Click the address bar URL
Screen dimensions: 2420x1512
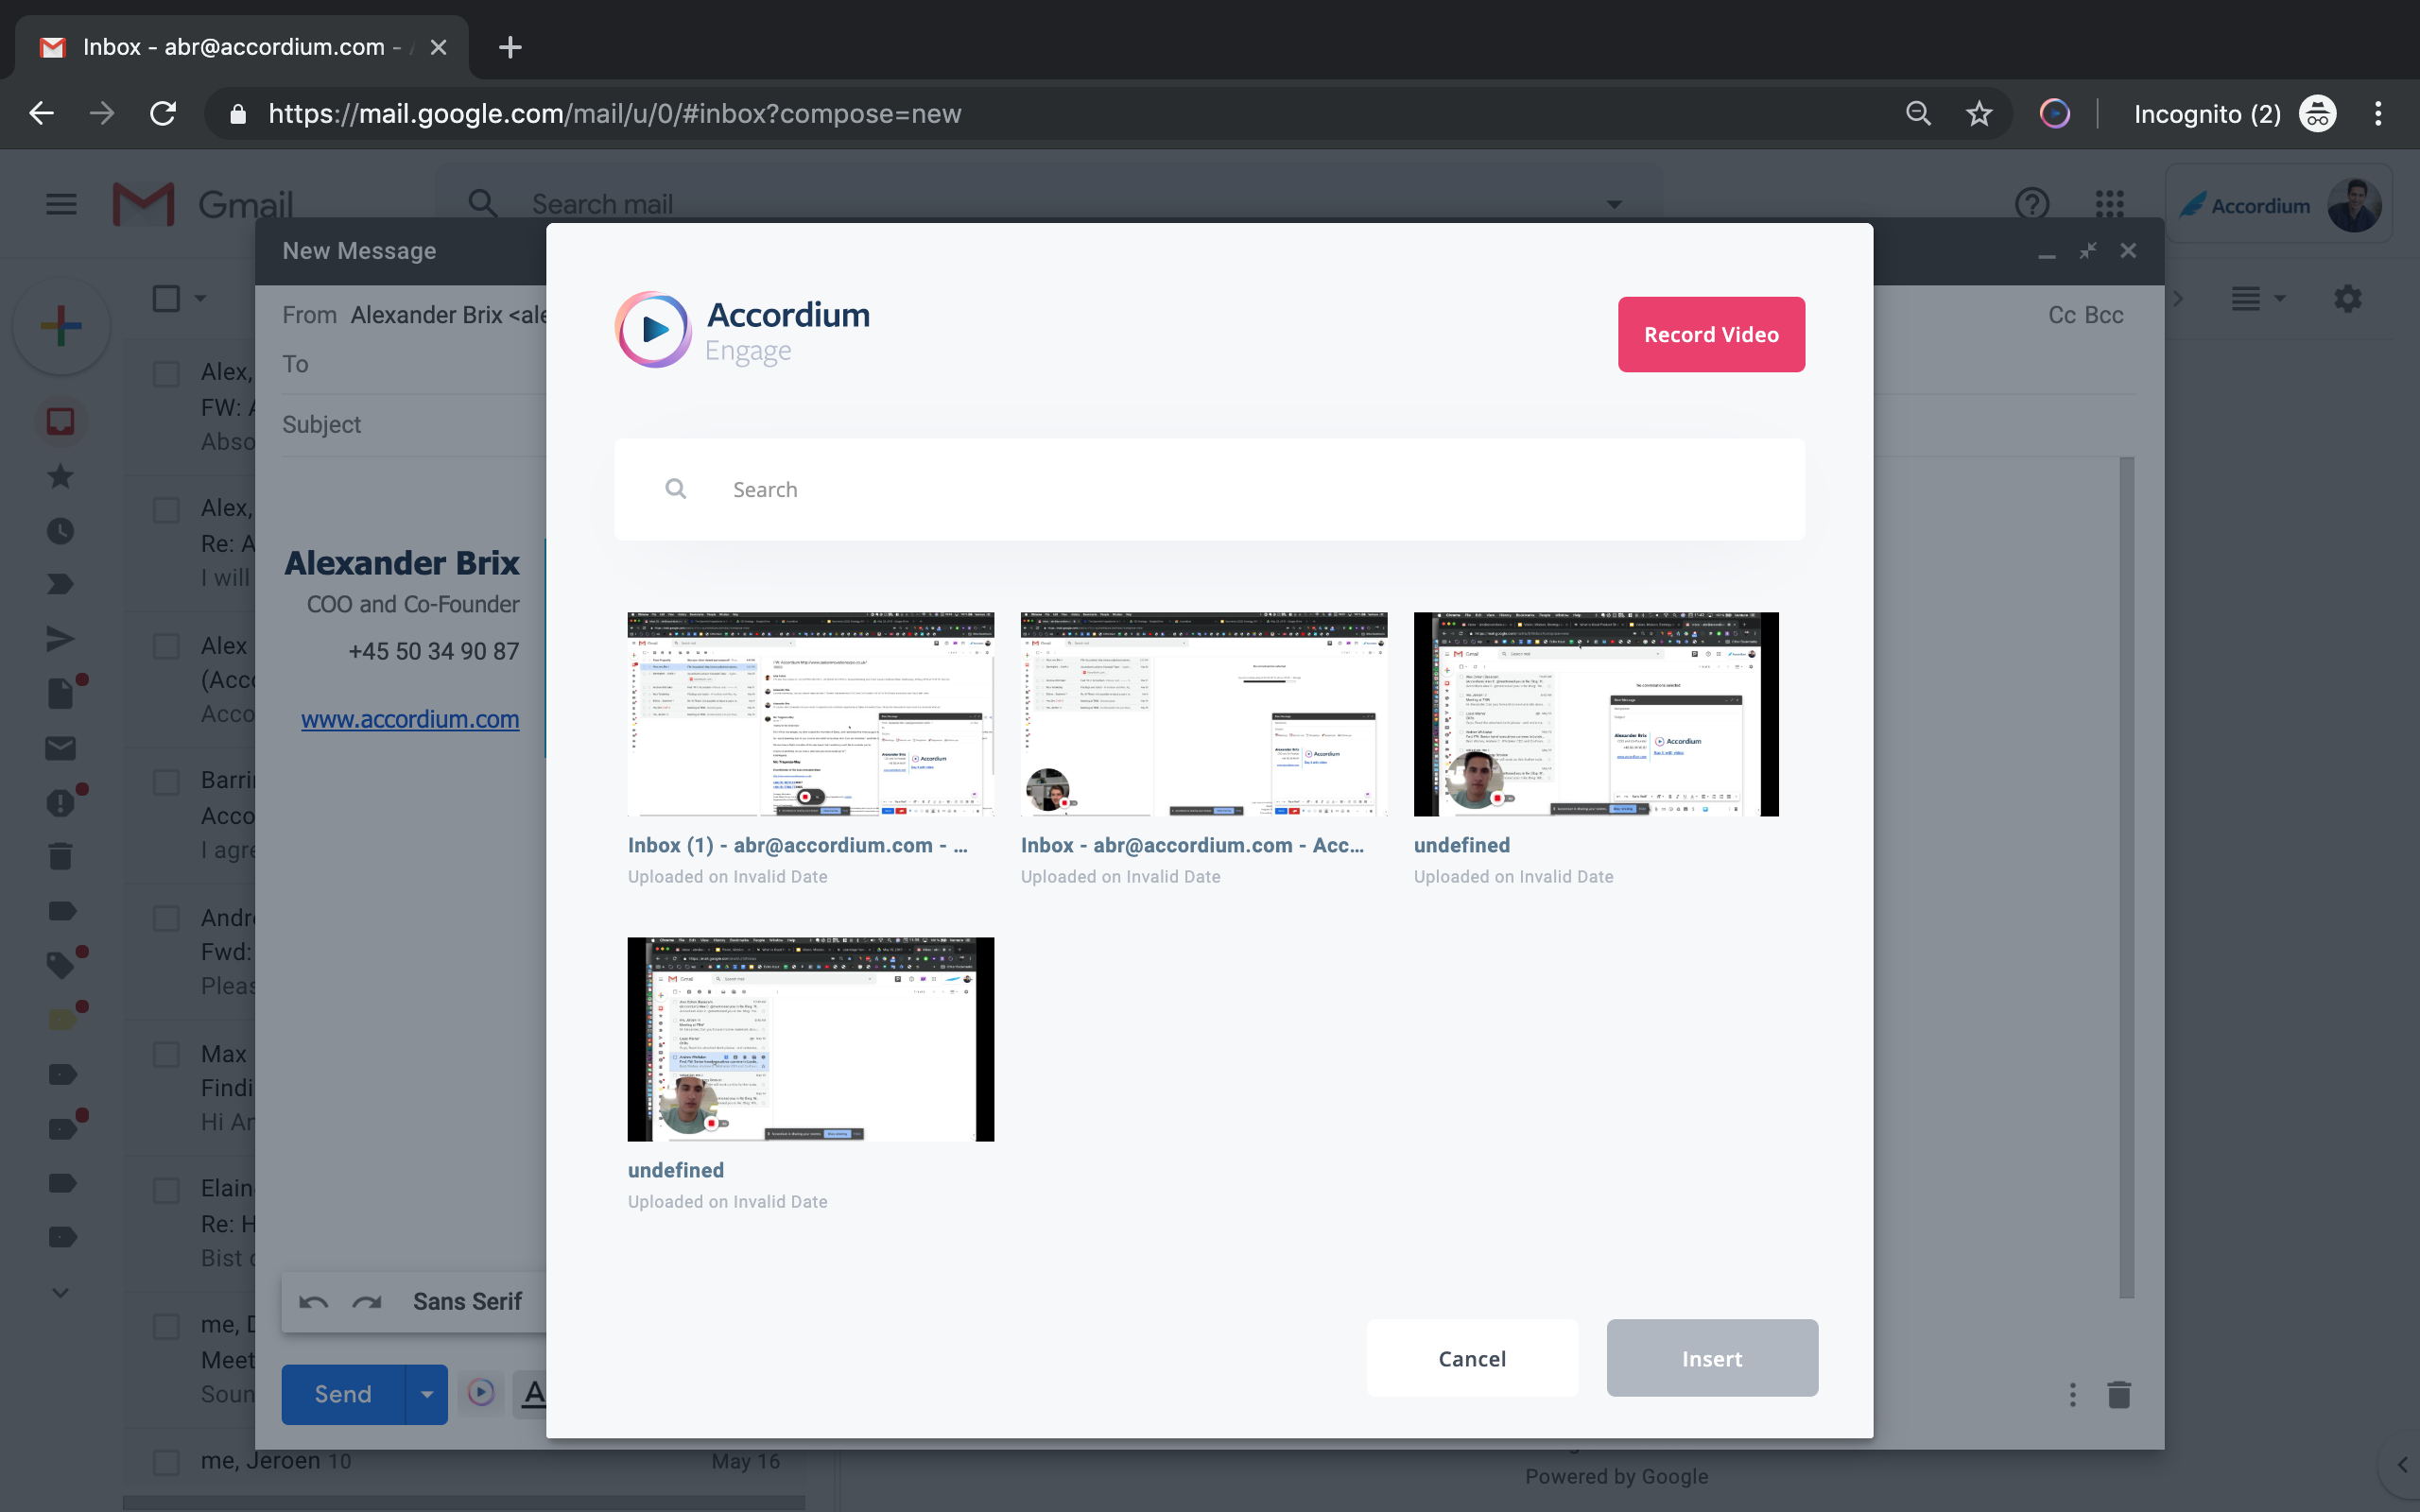pyautogui.click(x=615, y=114)
